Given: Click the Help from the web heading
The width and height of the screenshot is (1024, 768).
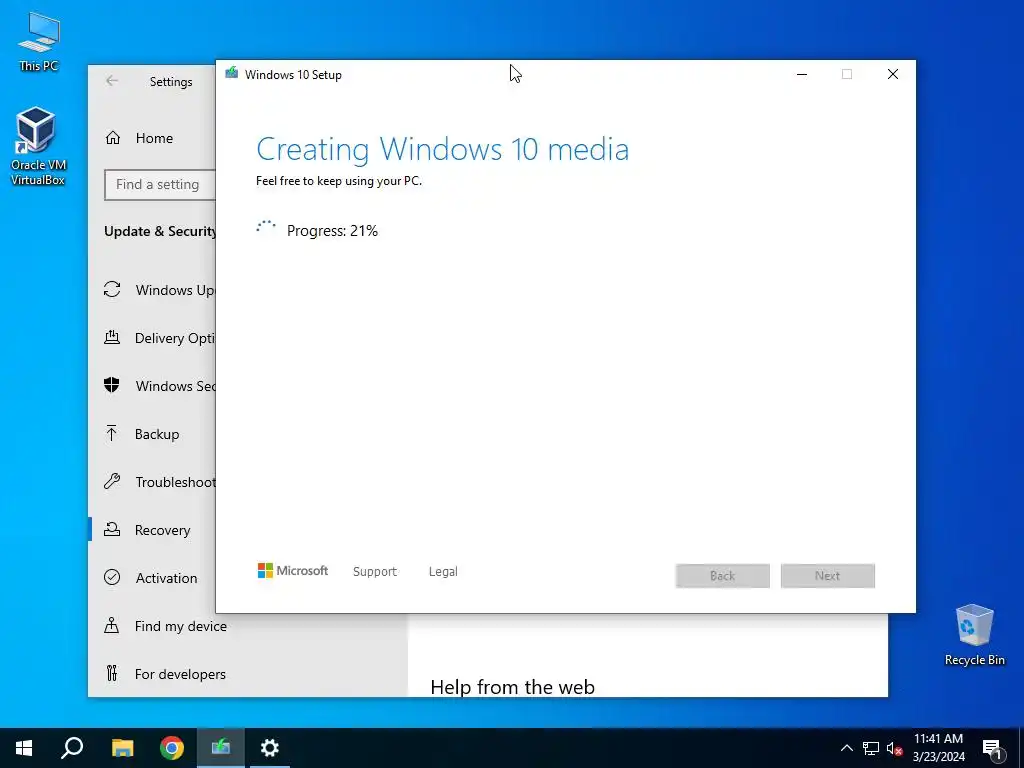Looking at the screenshot, I should tap(513, 687).
